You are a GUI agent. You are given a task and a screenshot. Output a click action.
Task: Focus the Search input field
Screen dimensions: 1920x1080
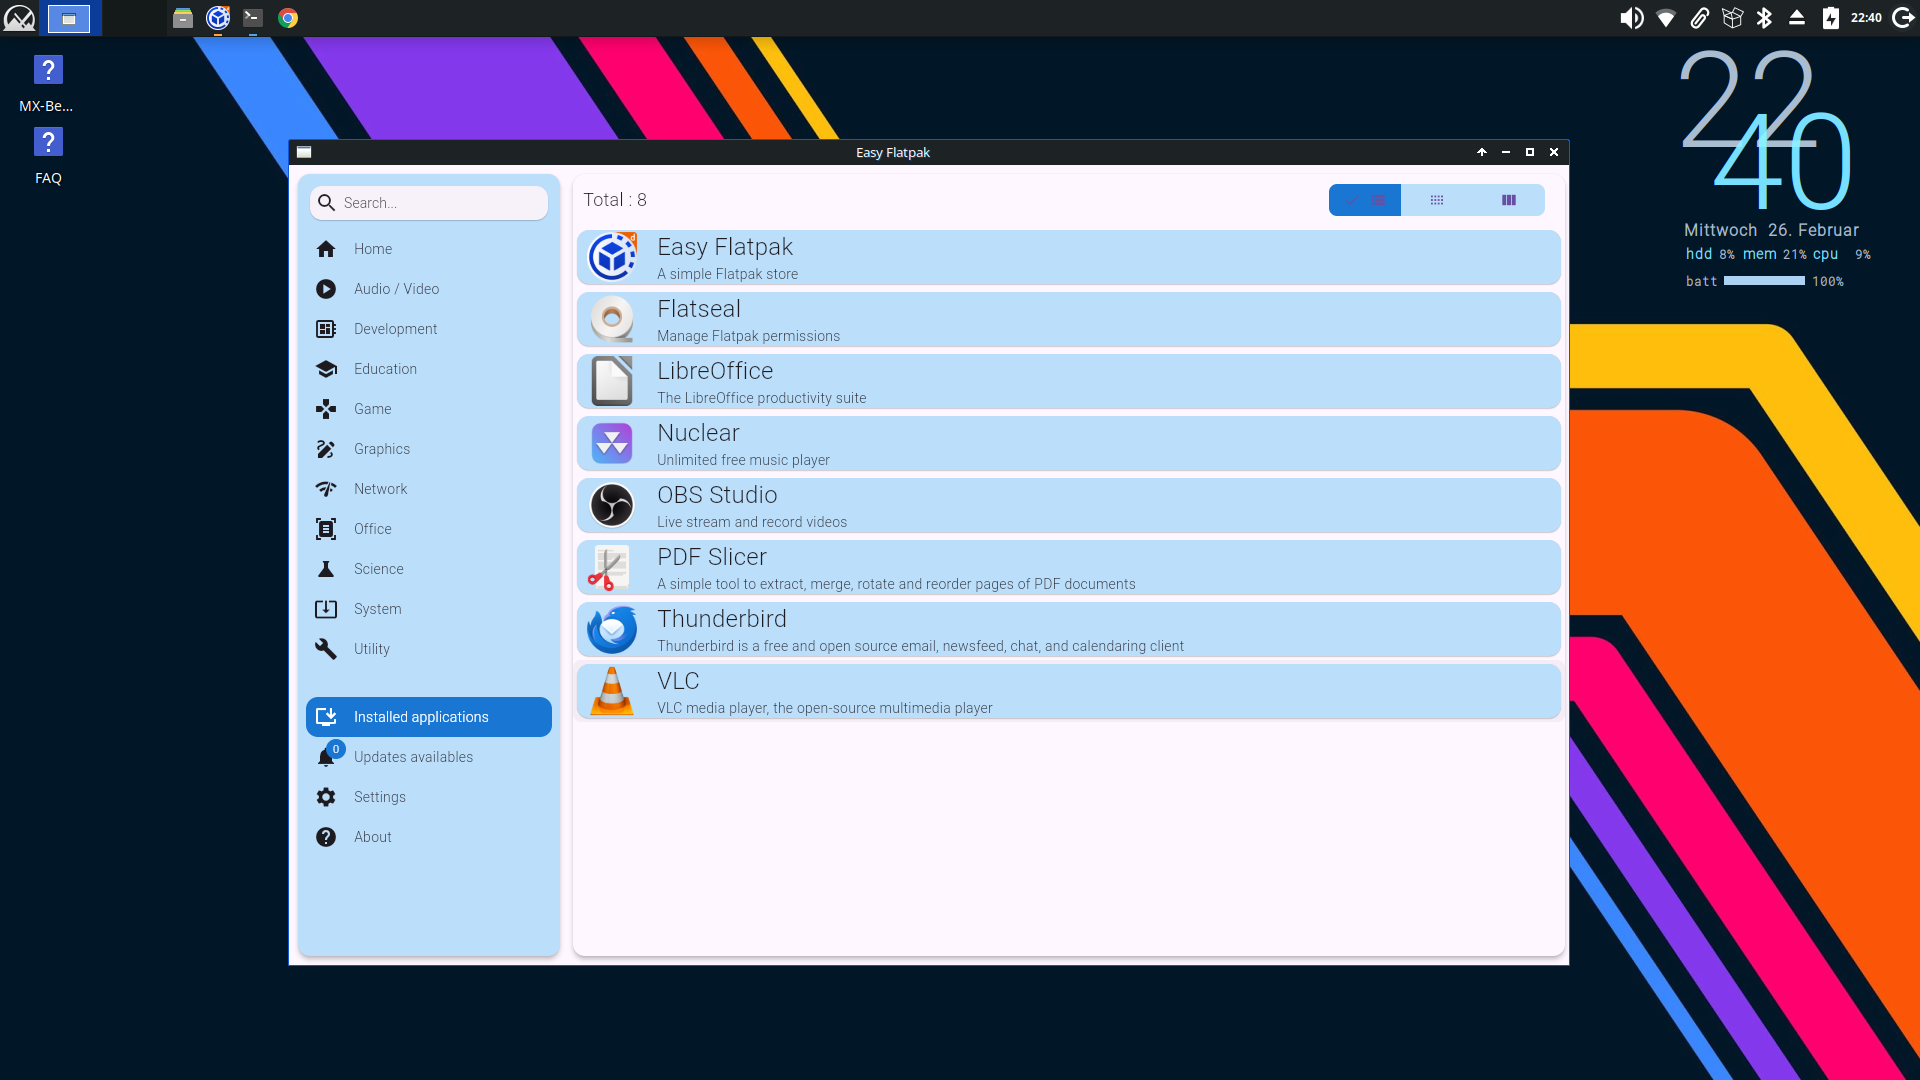(429, 203)
